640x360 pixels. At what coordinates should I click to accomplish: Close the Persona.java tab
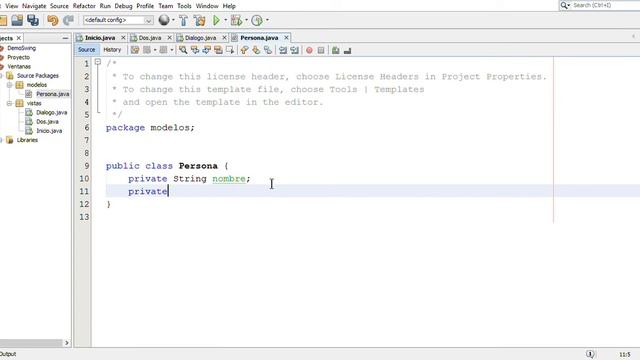pos(287,38)
